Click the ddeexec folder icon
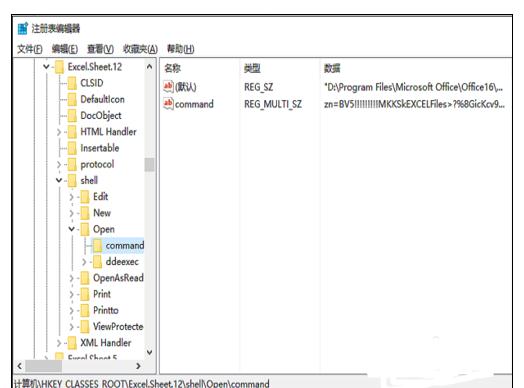Image resolution: width=524 pixels, height=388 pixels. tap(97, 262)
